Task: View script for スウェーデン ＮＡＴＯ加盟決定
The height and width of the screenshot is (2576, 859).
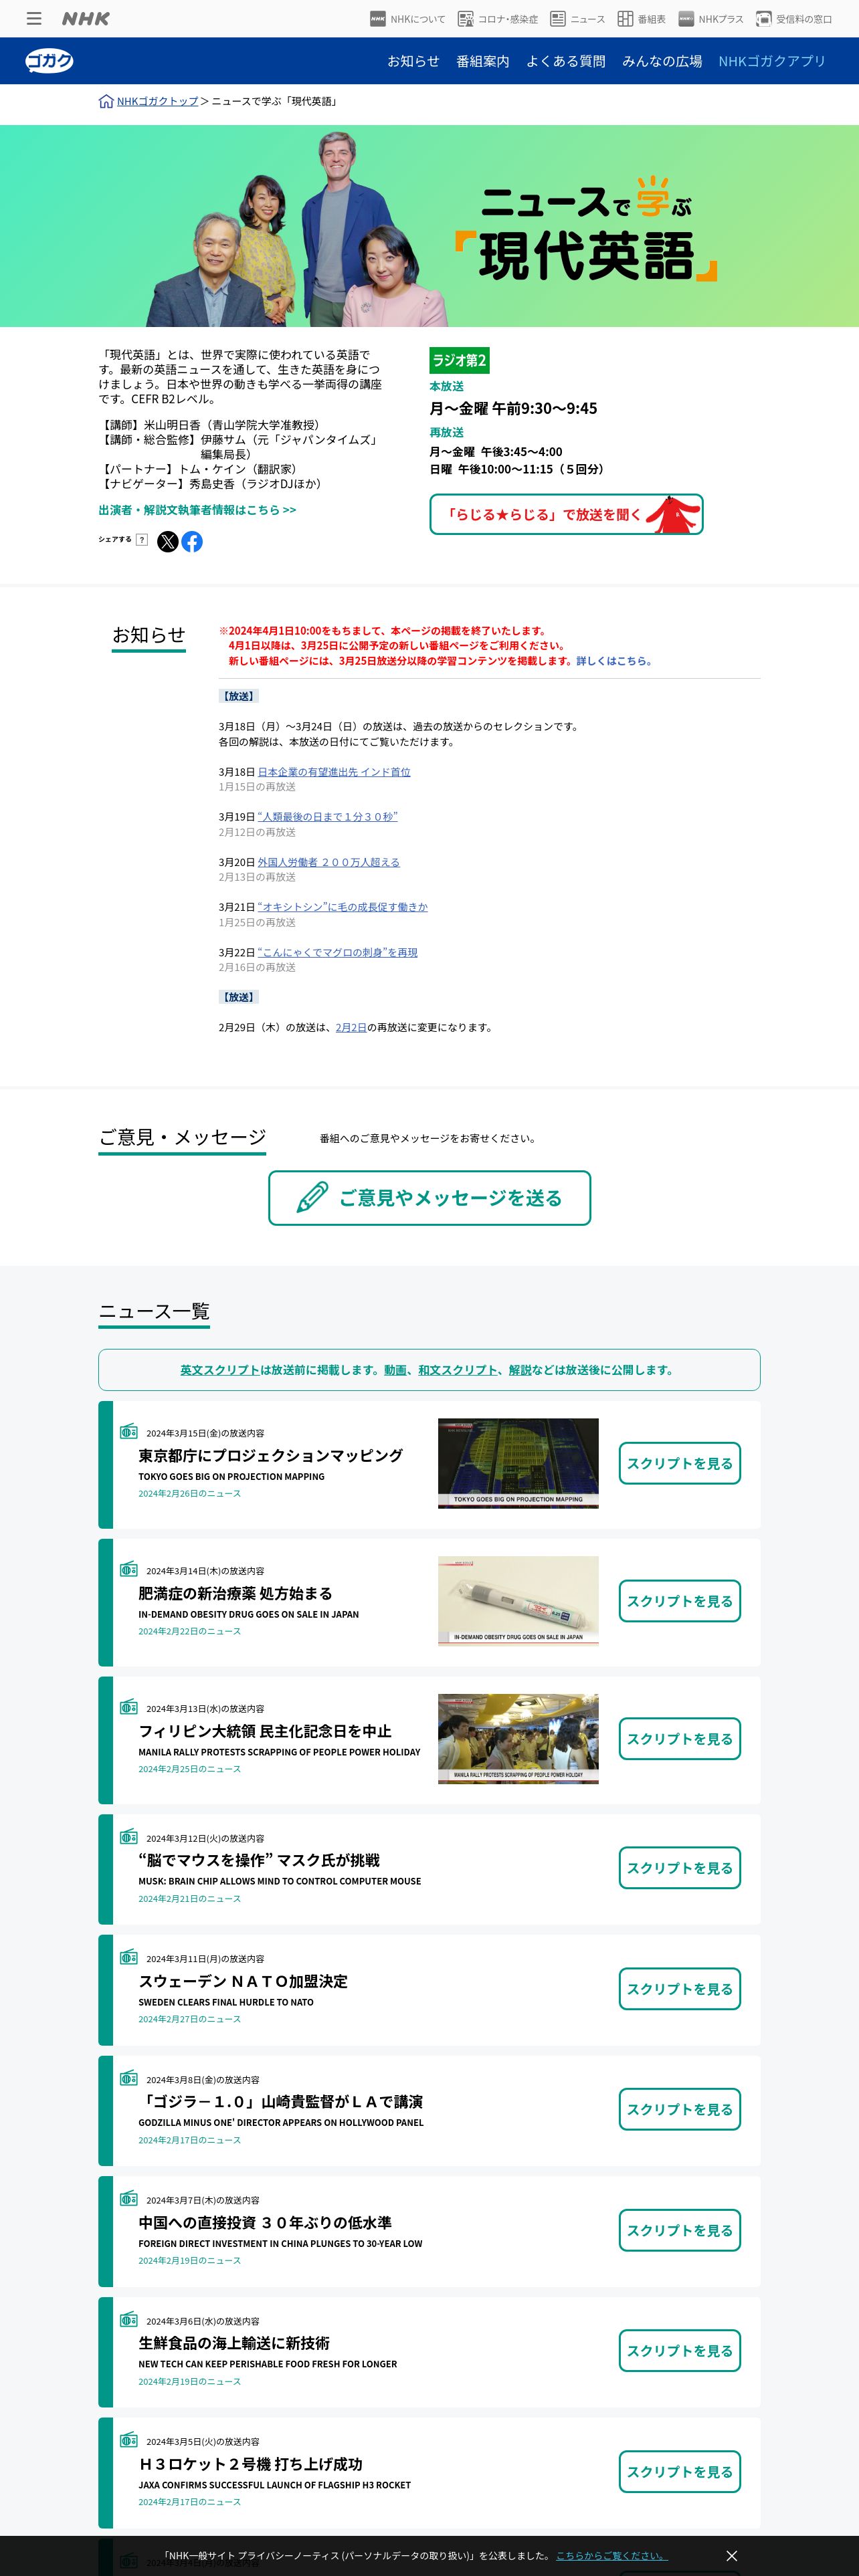Action: (x=680, y=1989)
